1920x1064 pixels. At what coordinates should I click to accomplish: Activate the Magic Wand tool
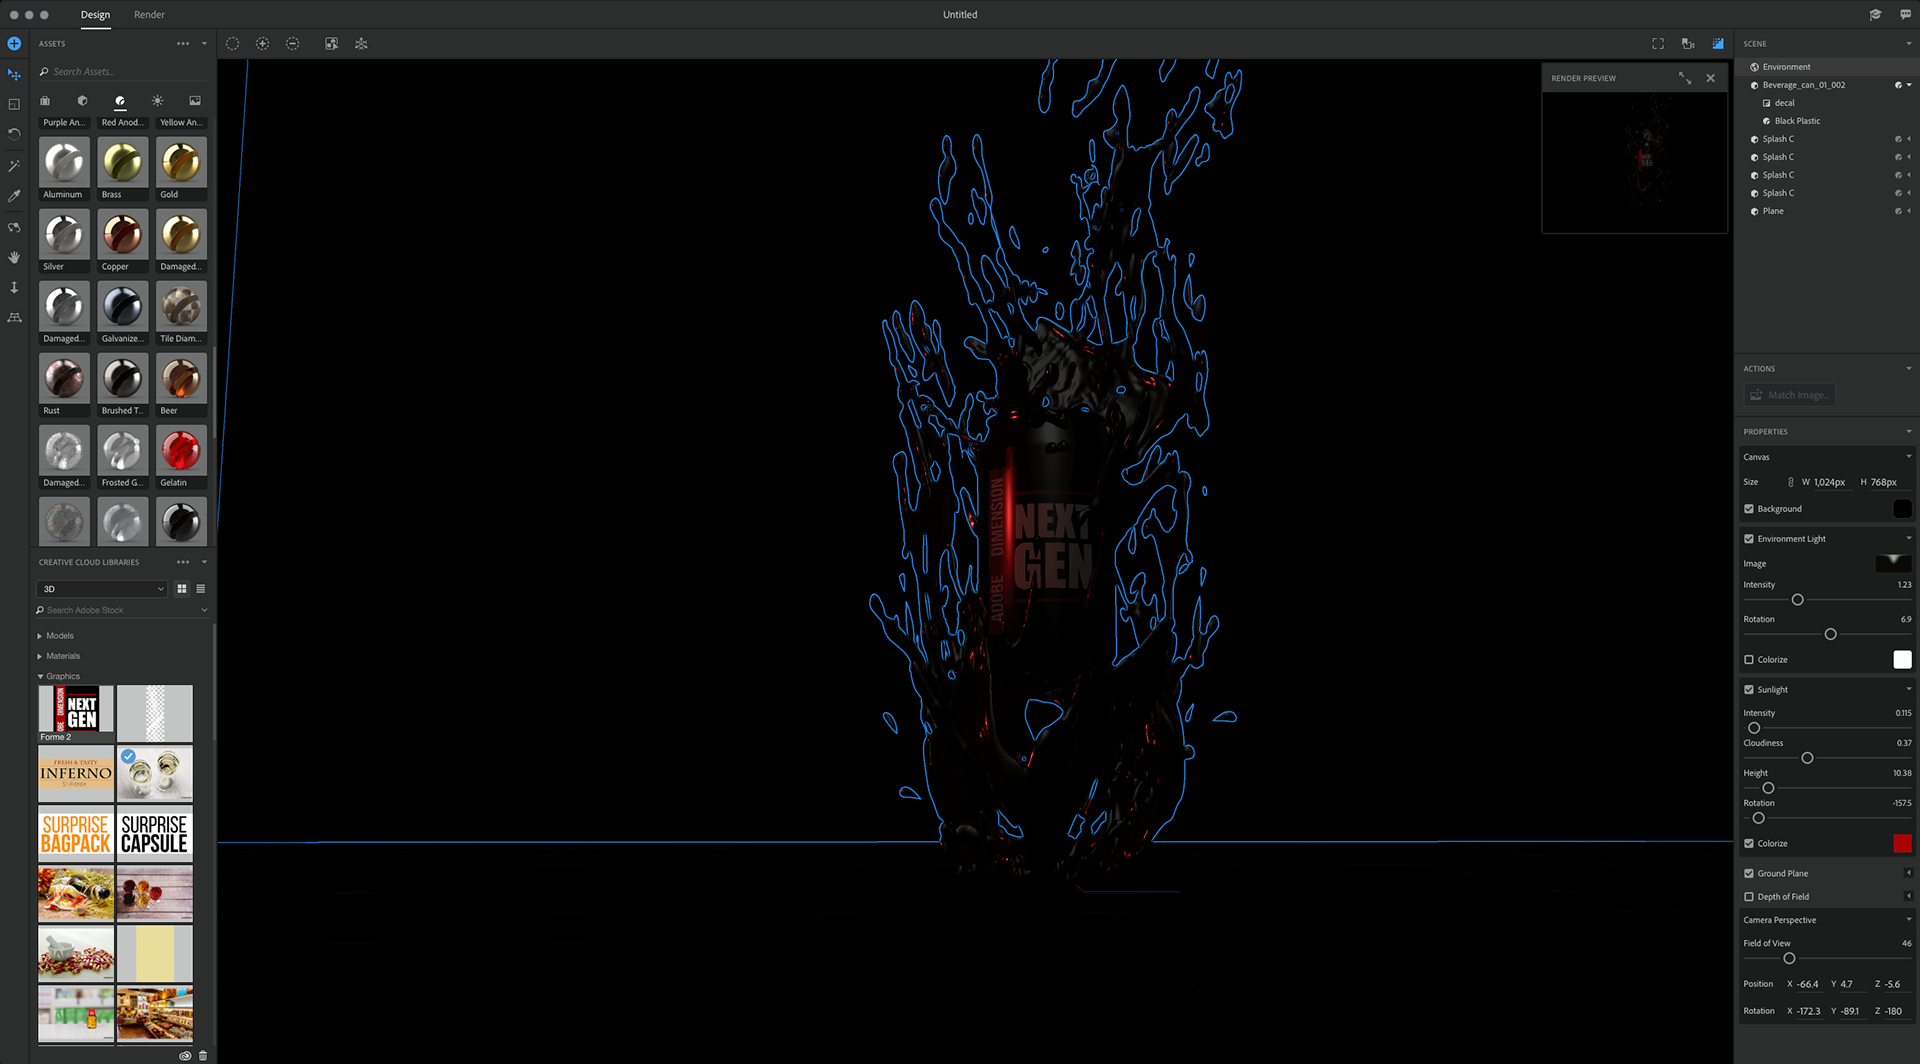[x=14, y=166]
